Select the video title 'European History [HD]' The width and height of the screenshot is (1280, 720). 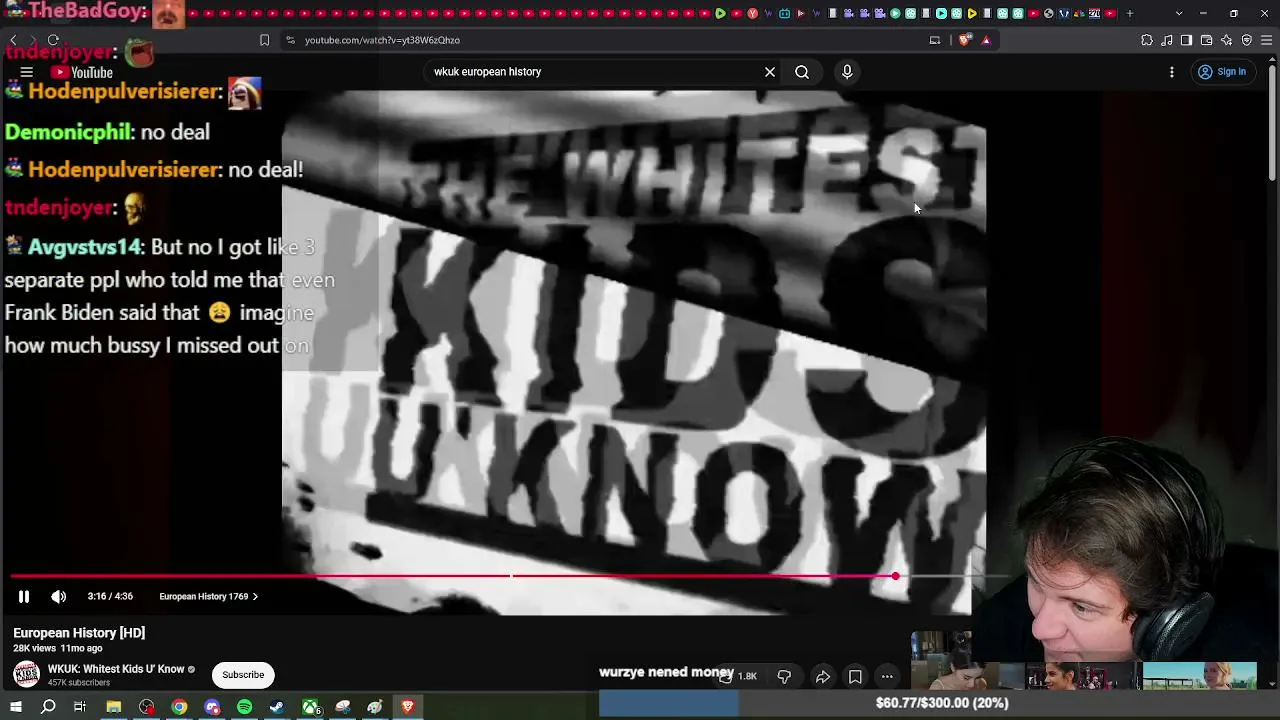79,633
